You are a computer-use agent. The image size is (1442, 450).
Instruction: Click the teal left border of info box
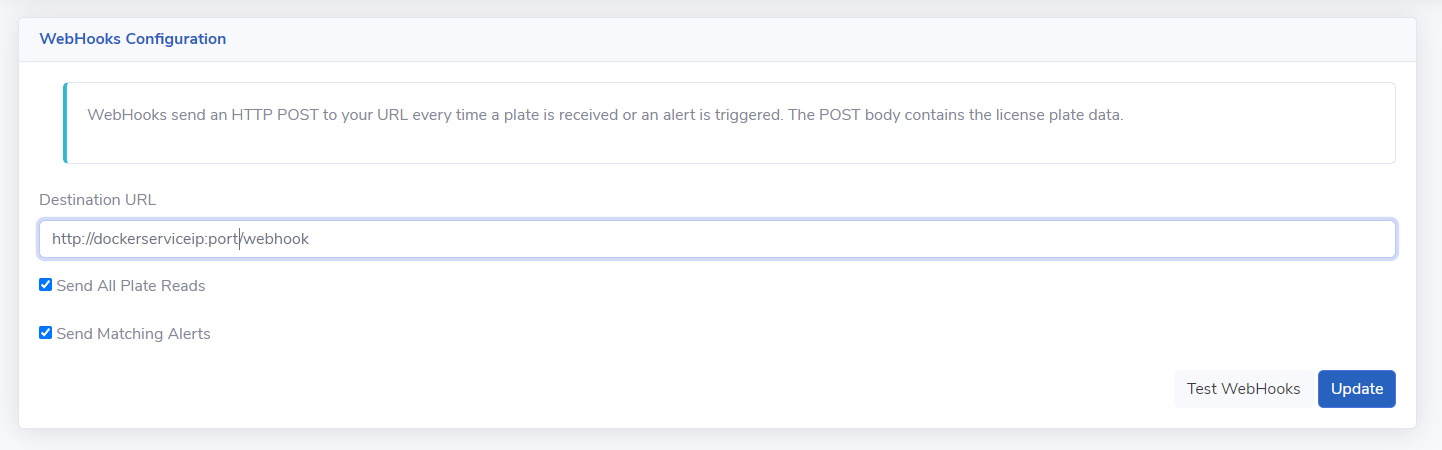65,123
